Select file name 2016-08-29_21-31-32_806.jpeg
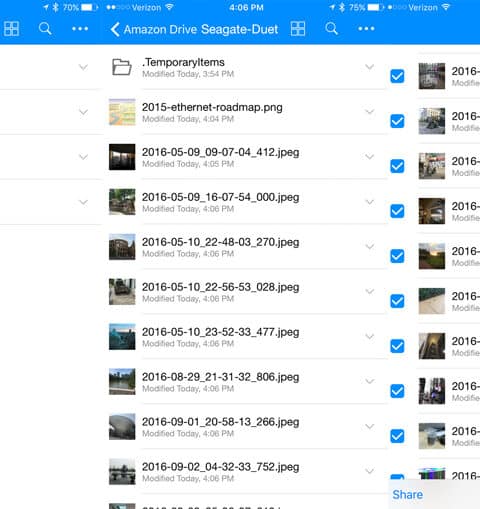 [221, 377]
